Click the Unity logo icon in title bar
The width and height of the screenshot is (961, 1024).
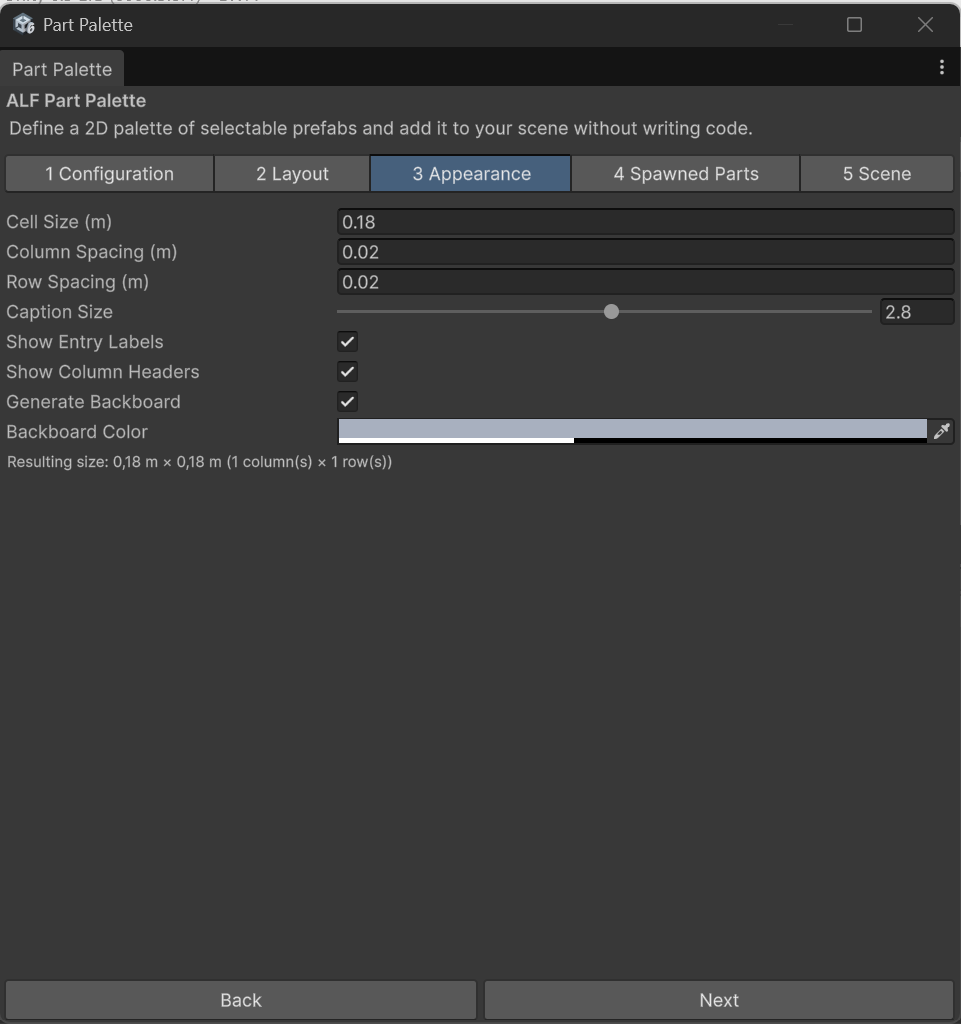click(24, 25)
